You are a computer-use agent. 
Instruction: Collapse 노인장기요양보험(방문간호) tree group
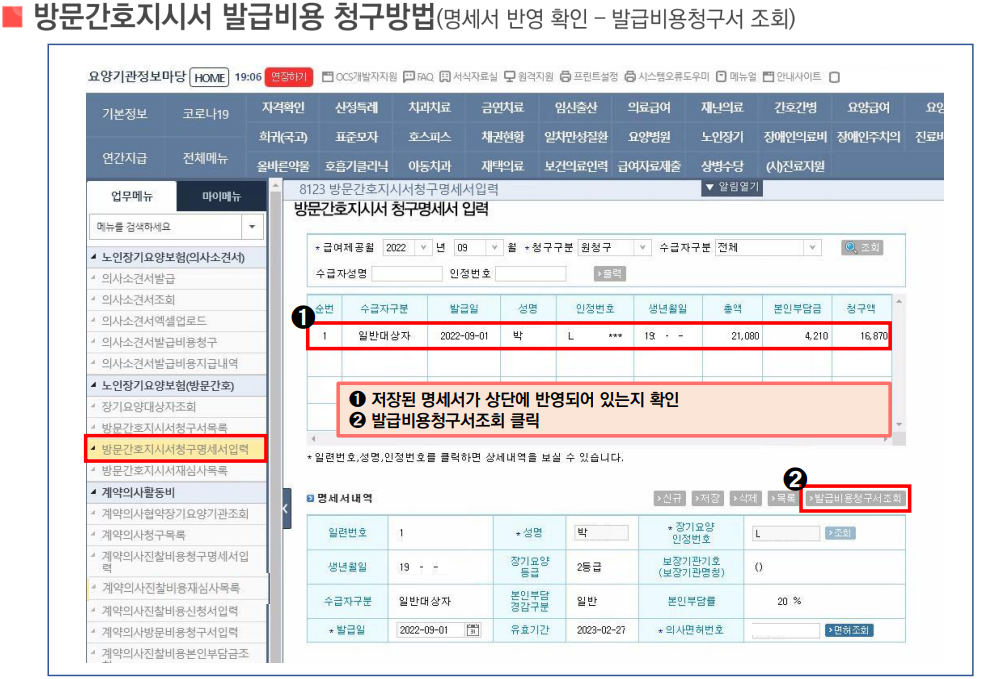(x=94, y=385)
